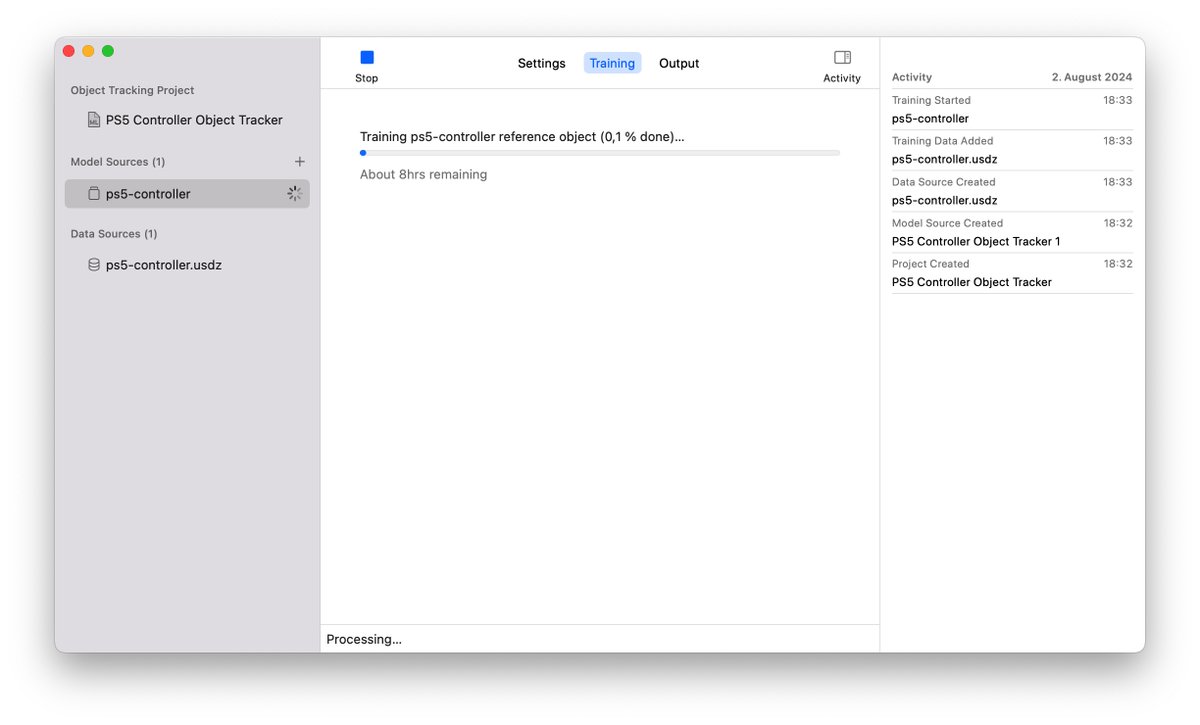Viewport: 1200px width, 725px height.
Task: Click the 'Project Created' activity entry
Action: [1012, 273]
